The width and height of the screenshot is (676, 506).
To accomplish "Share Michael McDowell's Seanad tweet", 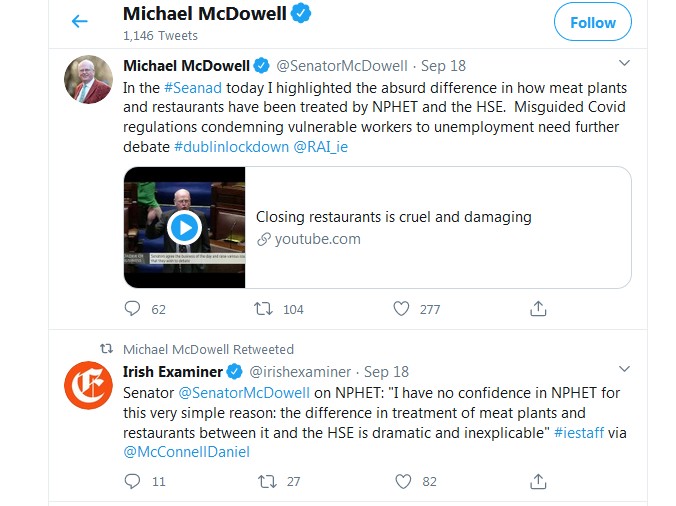I will click(x=537, y=309).
